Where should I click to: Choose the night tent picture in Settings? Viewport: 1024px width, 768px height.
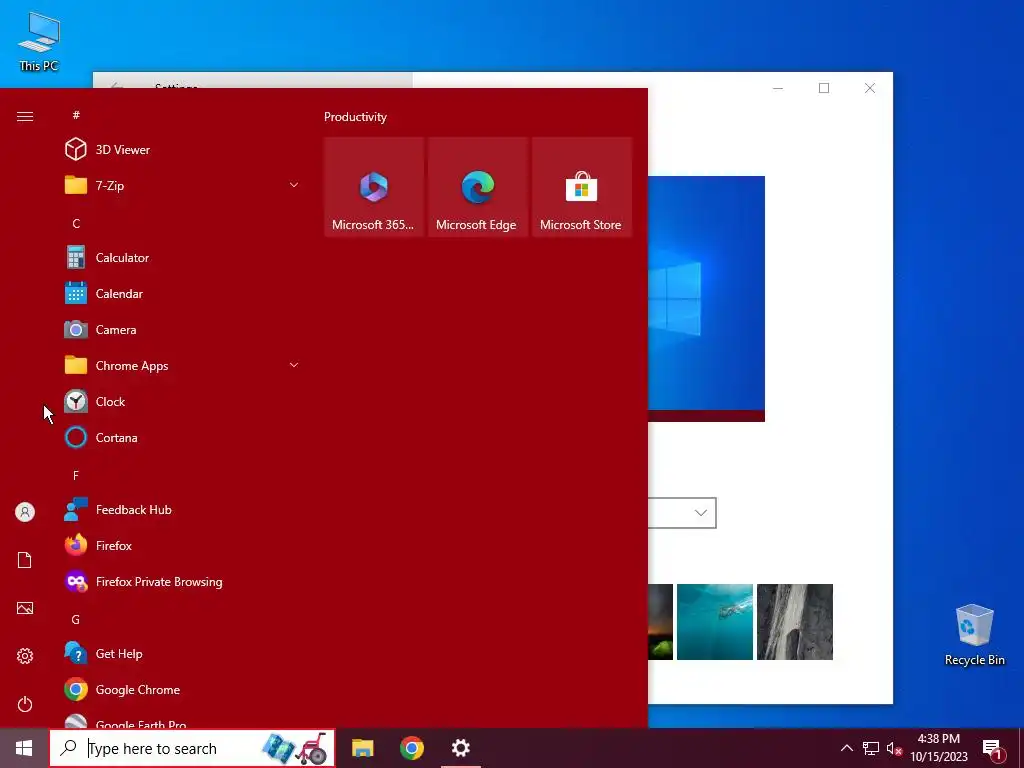[660, 622]
